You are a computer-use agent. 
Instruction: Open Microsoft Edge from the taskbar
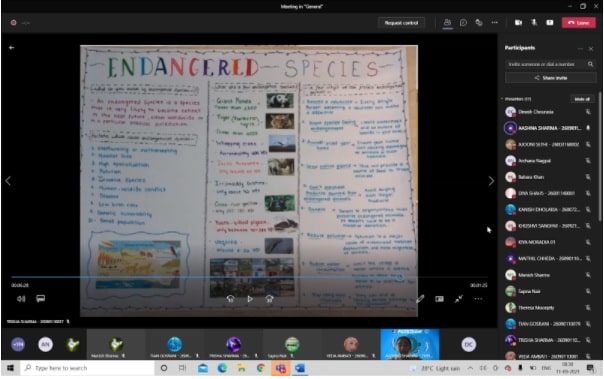coord(222,368)
